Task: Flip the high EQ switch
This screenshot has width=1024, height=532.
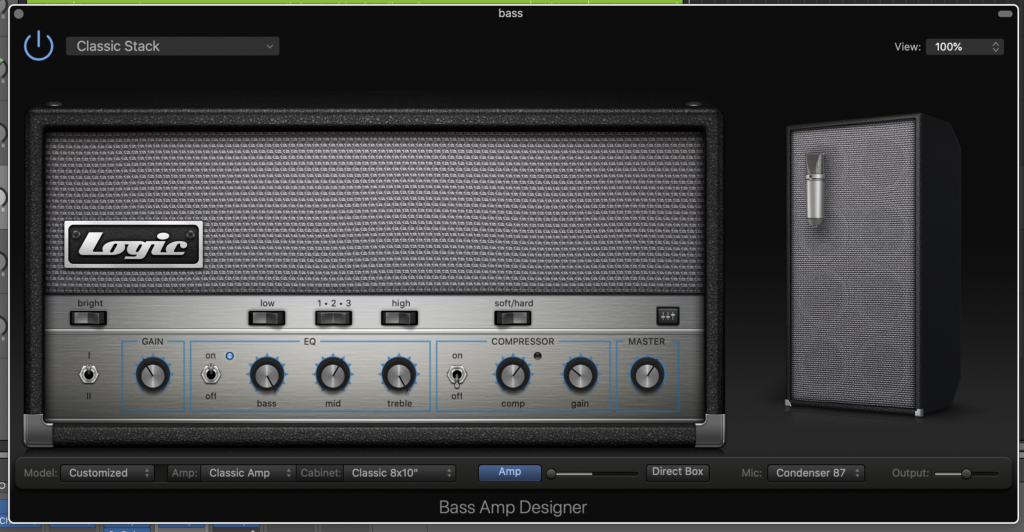Action: (400, 319)
